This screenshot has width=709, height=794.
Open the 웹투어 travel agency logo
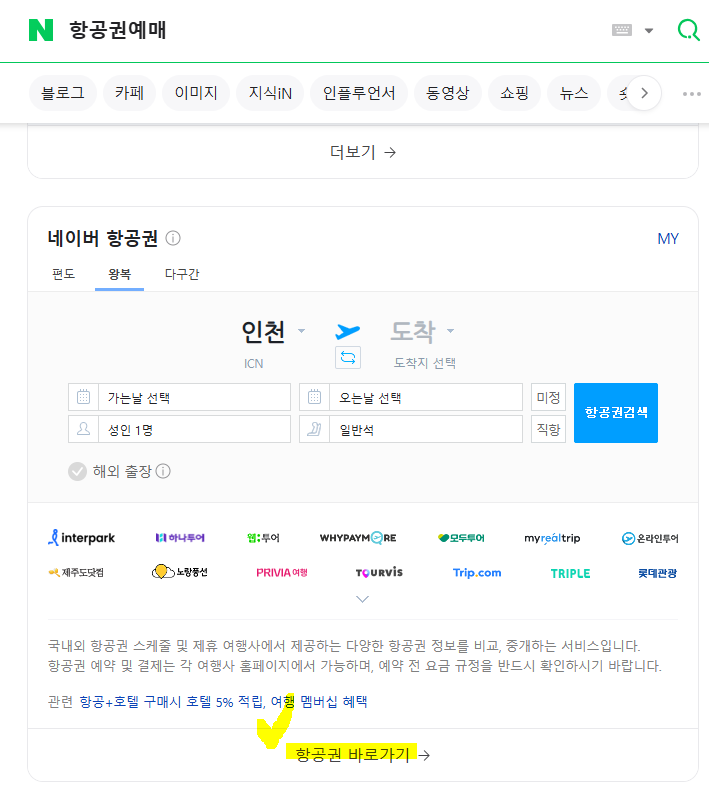pos(263,538)
